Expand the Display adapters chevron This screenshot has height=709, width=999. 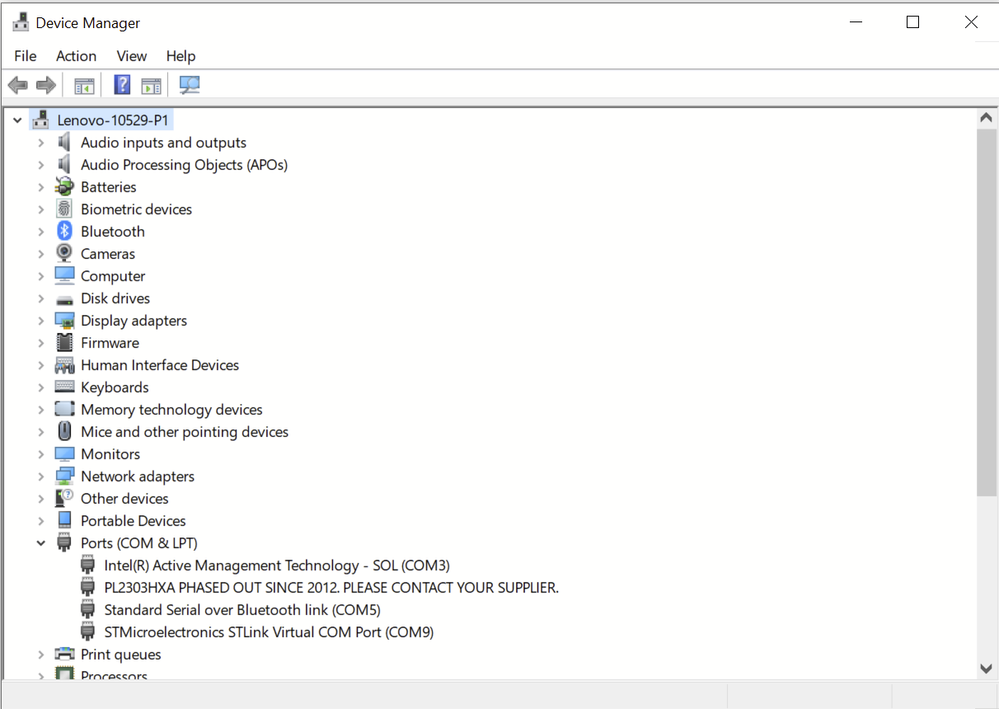tap(41, 320)
